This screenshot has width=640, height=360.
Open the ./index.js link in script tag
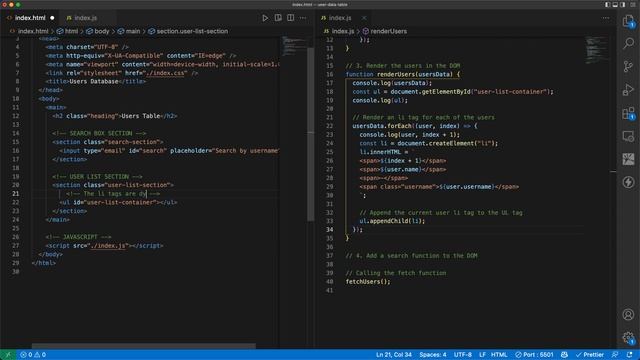pyautogui.click(x=108, y=246)
